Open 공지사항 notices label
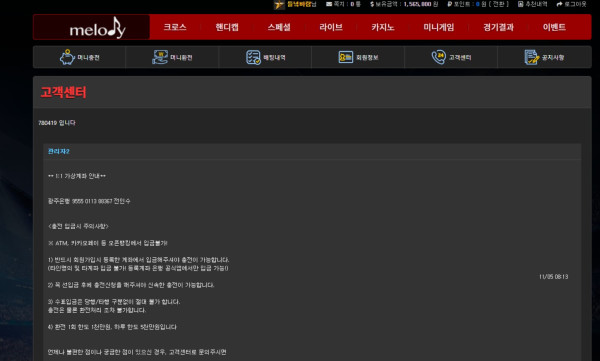The image size is (600, 361). tap(553, 57)
